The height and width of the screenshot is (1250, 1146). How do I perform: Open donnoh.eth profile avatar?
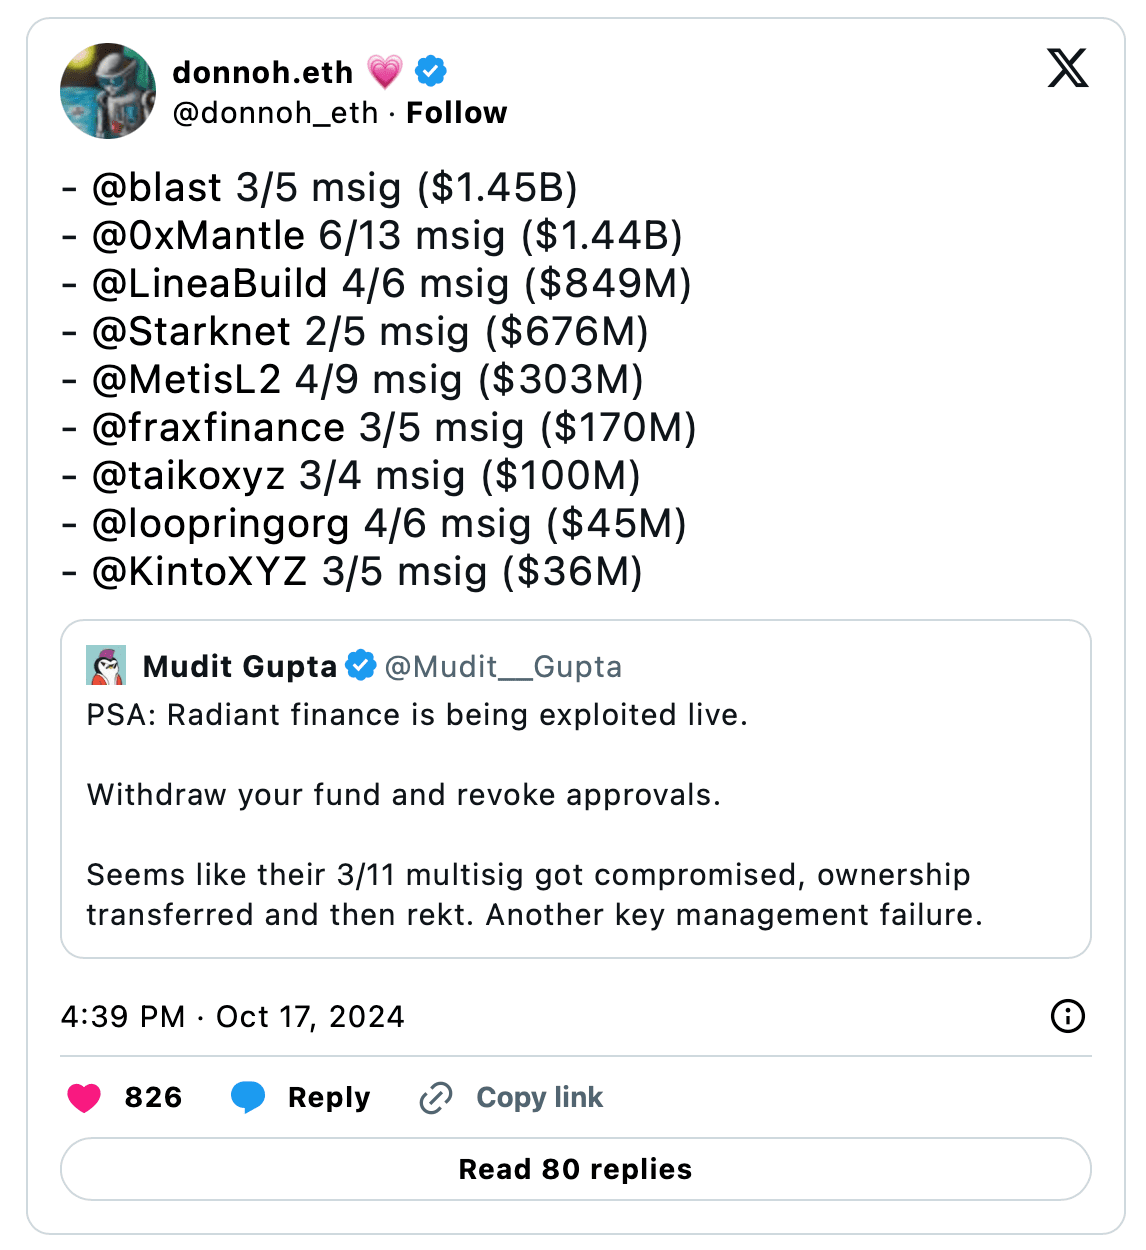[108, 91]
